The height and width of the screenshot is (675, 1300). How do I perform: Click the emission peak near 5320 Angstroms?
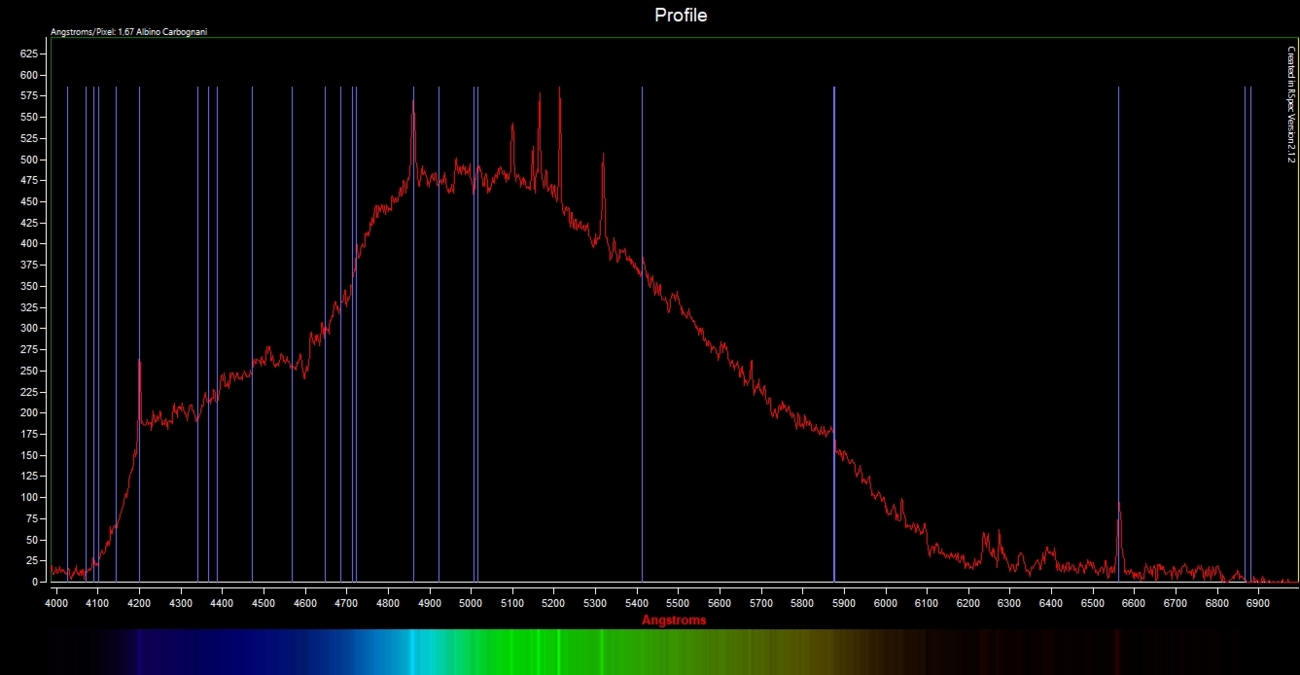[x=603, y=155]
